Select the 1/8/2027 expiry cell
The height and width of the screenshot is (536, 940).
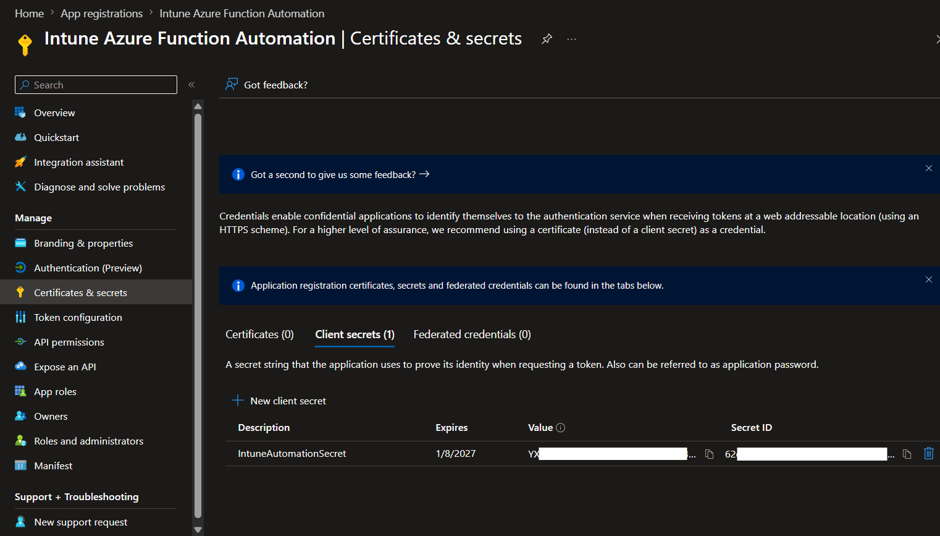[456, 454]
